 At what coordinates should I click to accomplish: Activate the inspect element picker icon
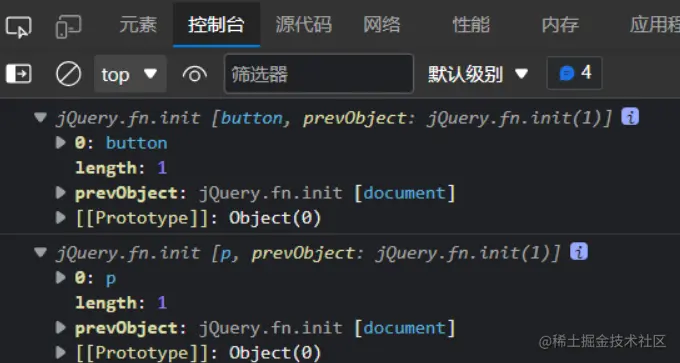[x=18, y=27]
